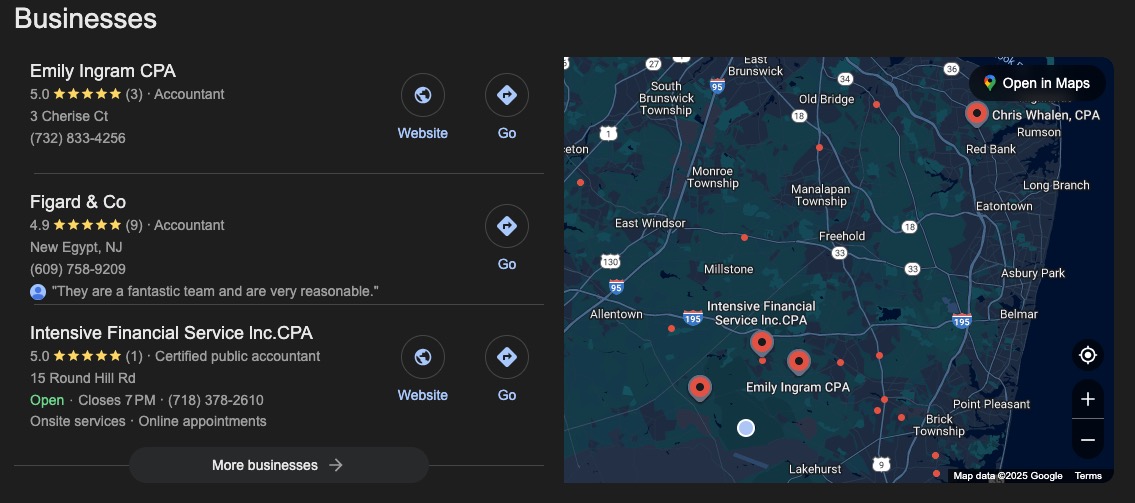Click Chris Whalen, CPA map pin

pyautogui.click(x=976, y=113)
